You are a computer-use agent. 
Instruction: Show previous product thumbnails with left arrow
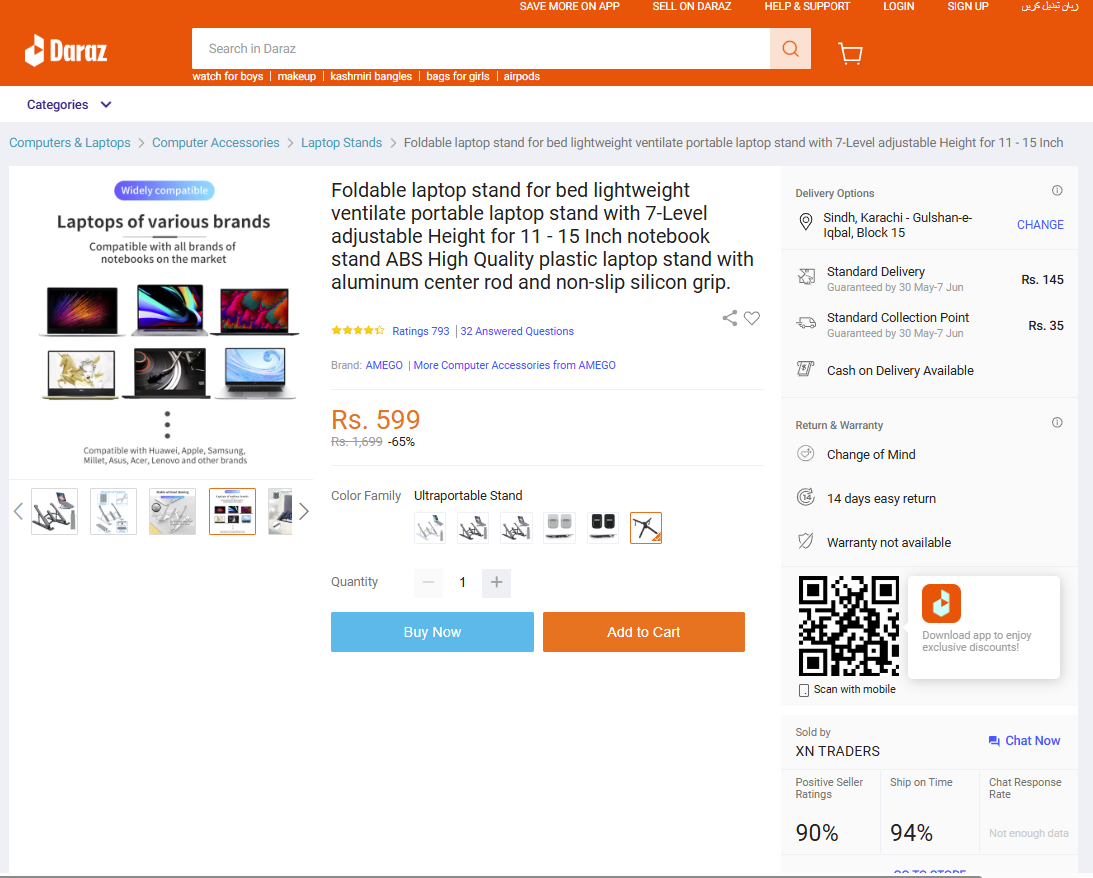18,511
